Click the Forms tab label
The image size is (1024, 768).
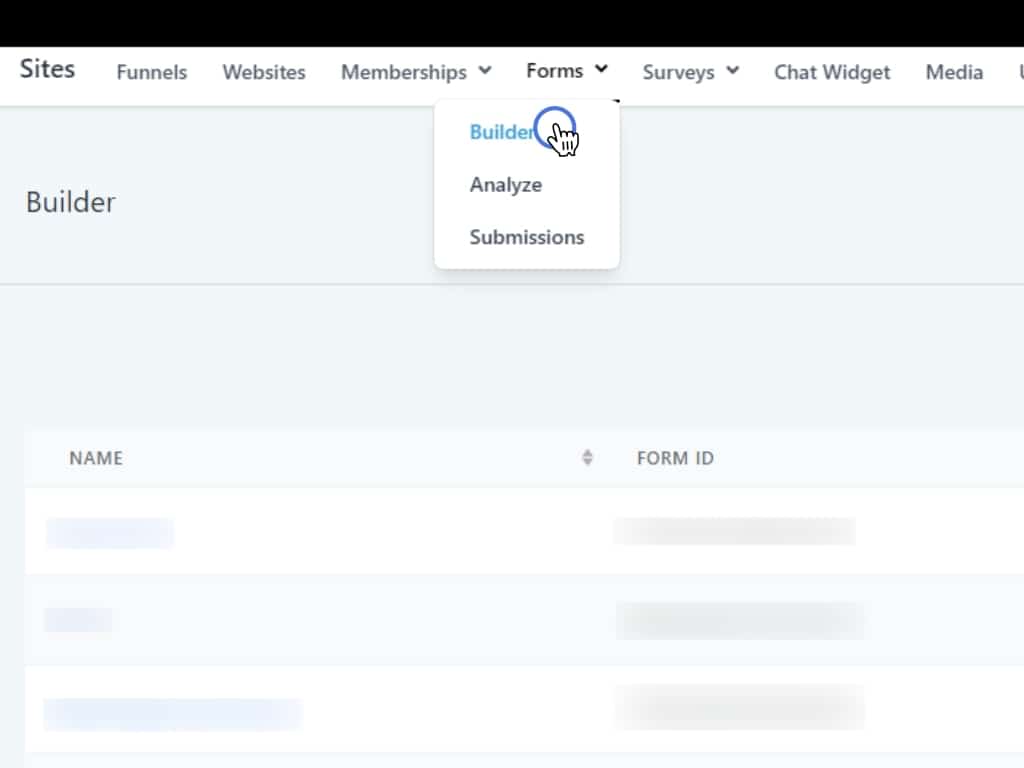[555, 71]
